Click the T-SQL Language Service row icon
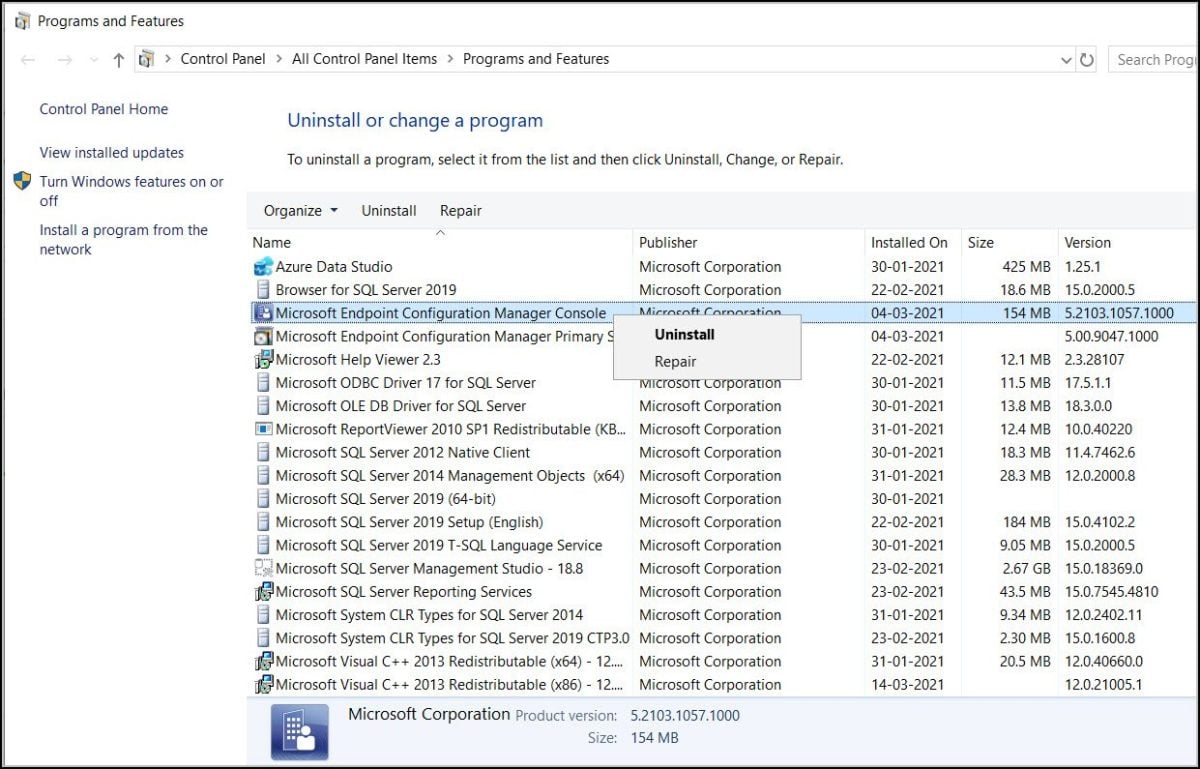1200x769 pixels. click(263, 545)
